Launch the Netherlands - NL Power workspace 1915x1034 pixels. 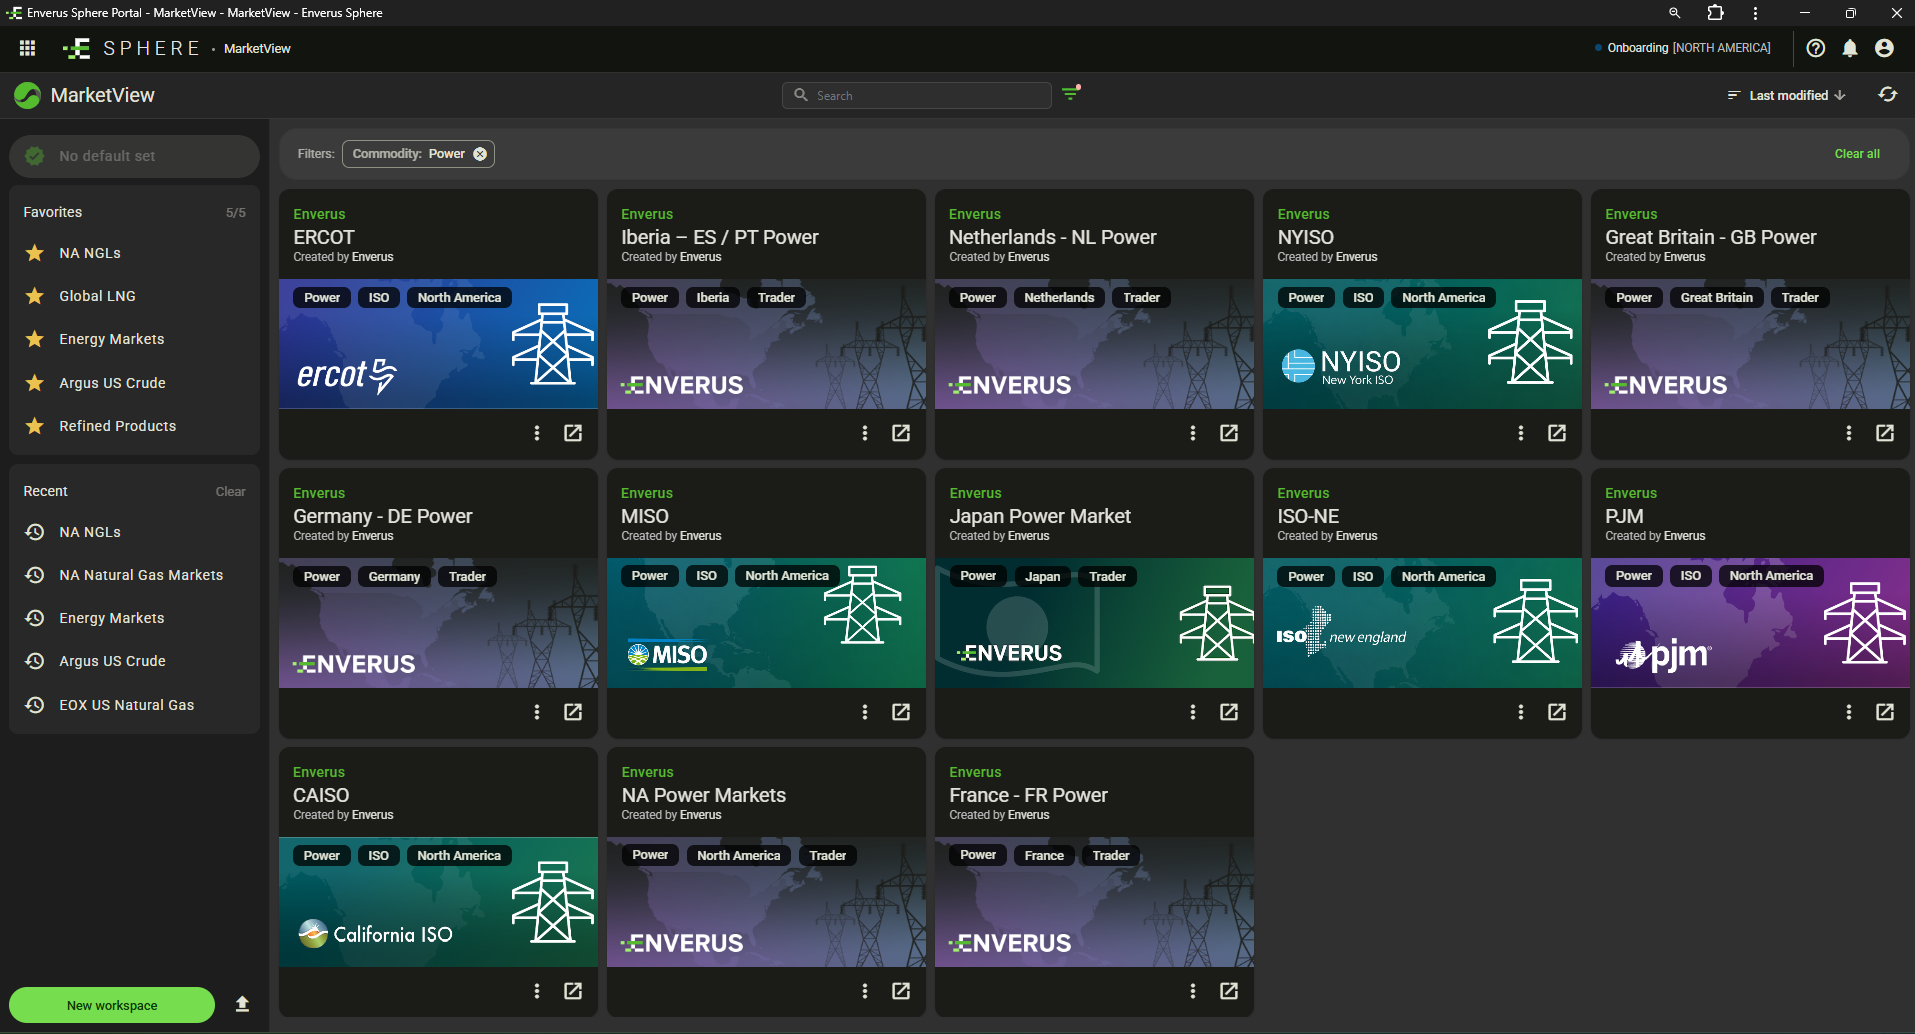coord(1229,433)
